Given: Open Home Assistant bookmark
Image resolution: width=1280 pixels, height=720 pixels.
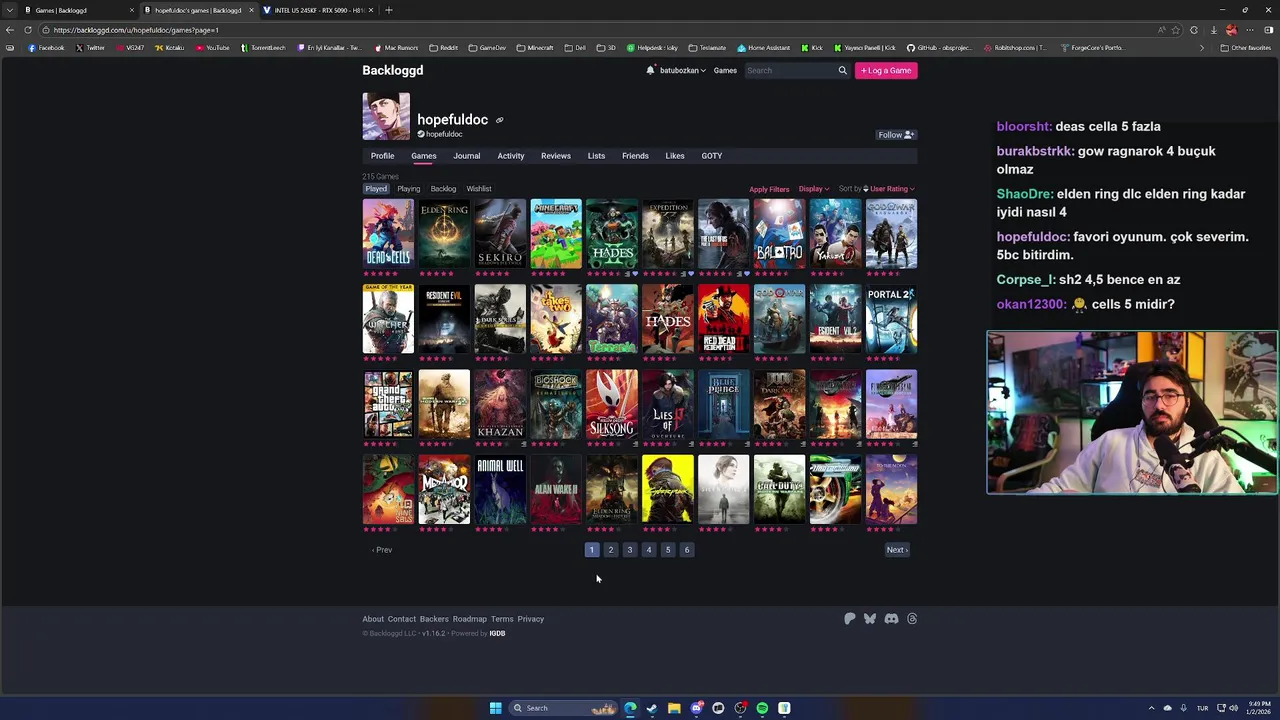Looking at the screenshot, I should (x=764, y=48).
